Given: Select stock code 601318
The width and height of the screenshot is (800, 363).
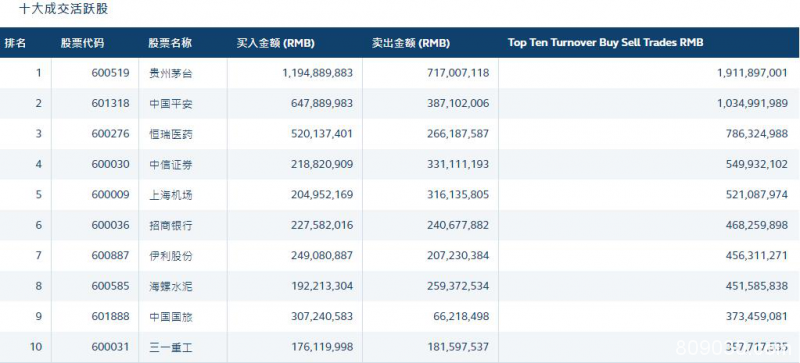Looking at the screenshot, I should tap(111, 104).
